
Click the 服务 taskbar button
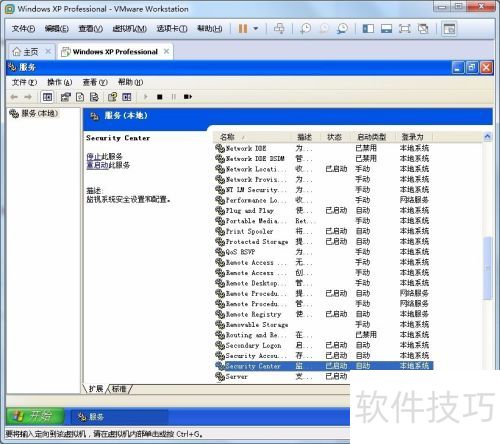click(119, 417)
